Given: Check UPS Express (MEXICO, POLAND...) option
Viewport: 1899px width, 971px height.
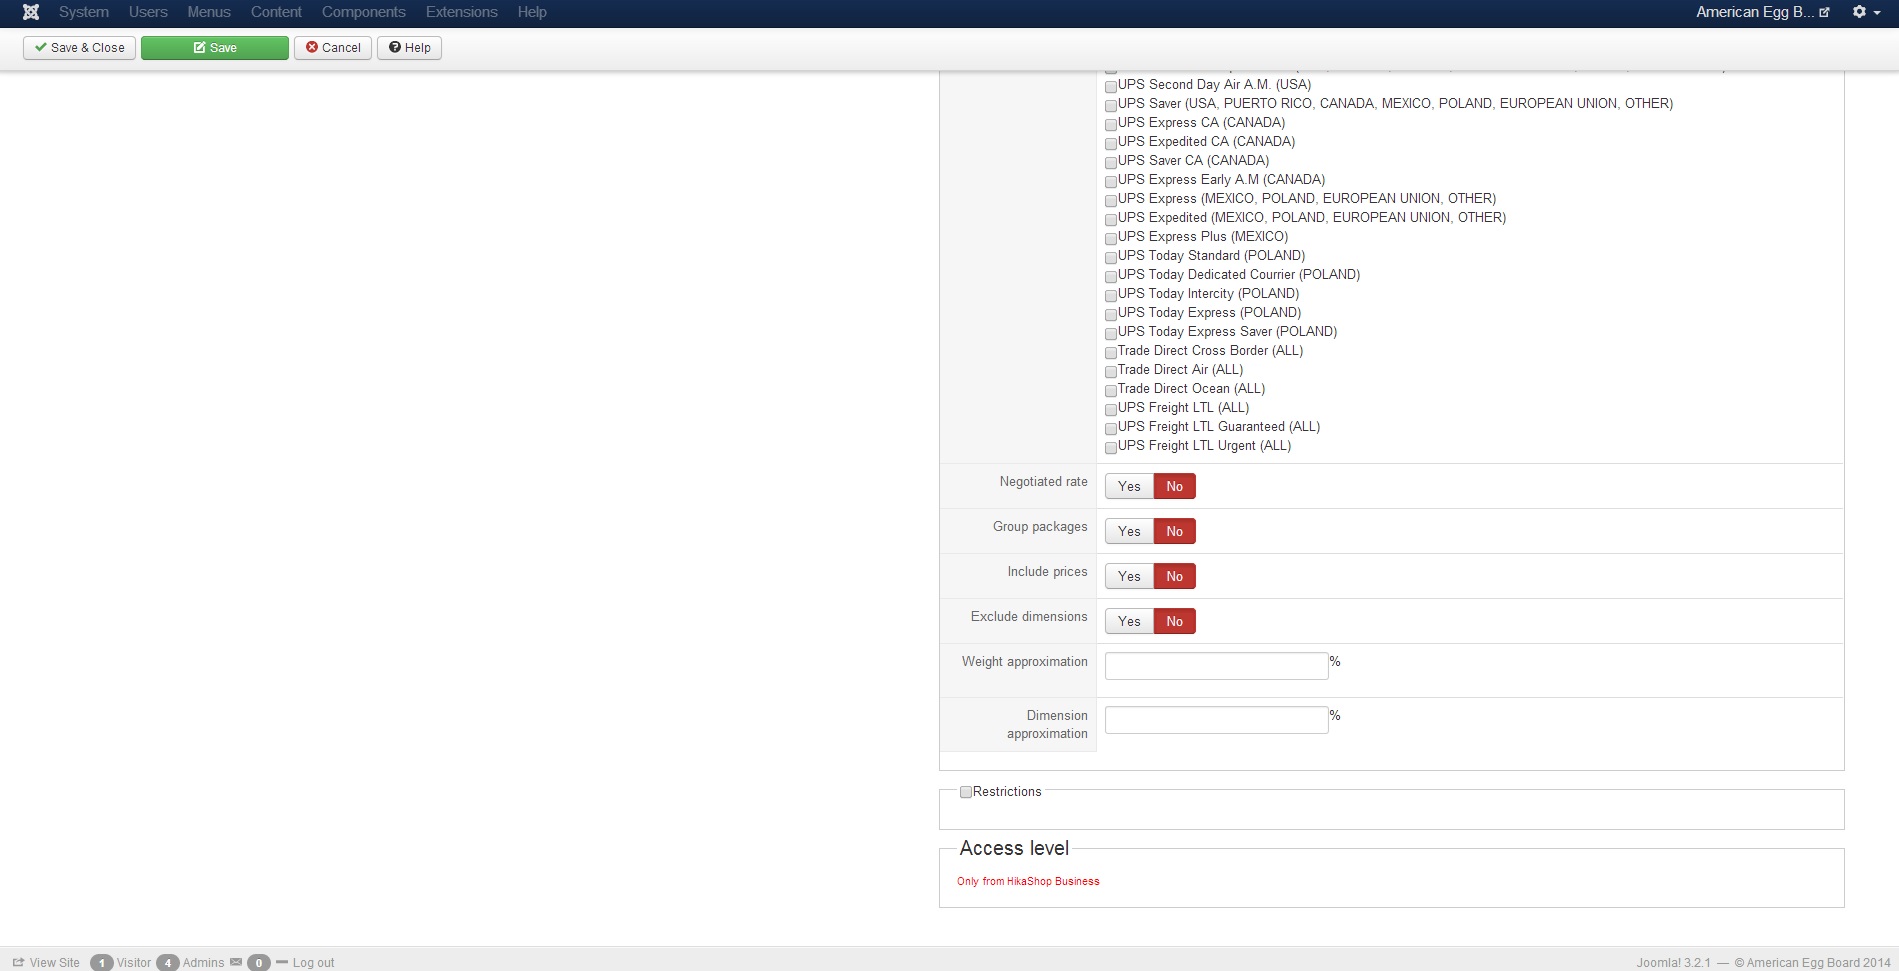Looking at the screenshot, I should tap(1111, 201).
